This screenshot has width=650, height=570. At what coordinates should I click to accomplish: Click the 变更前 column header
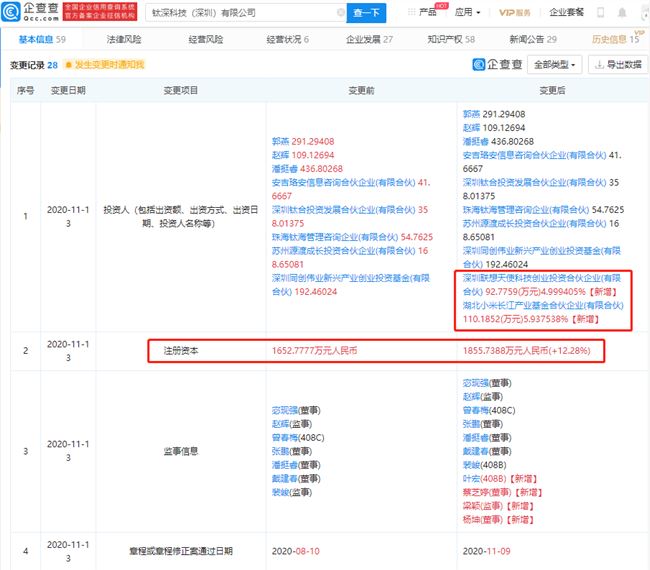361,91
